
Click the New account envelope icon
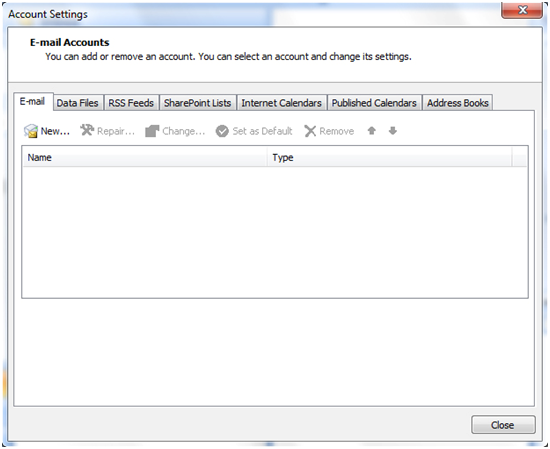[x=31, y=131]
